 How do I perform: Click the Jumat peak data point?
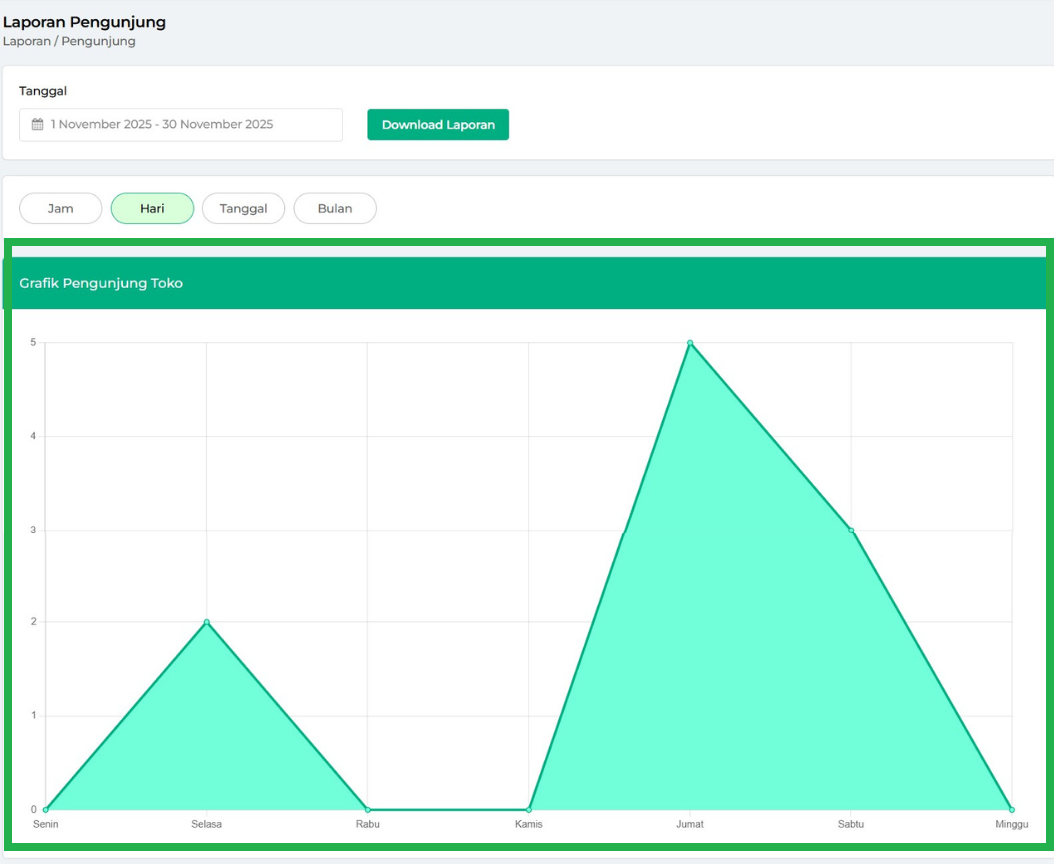coord(690,343)
